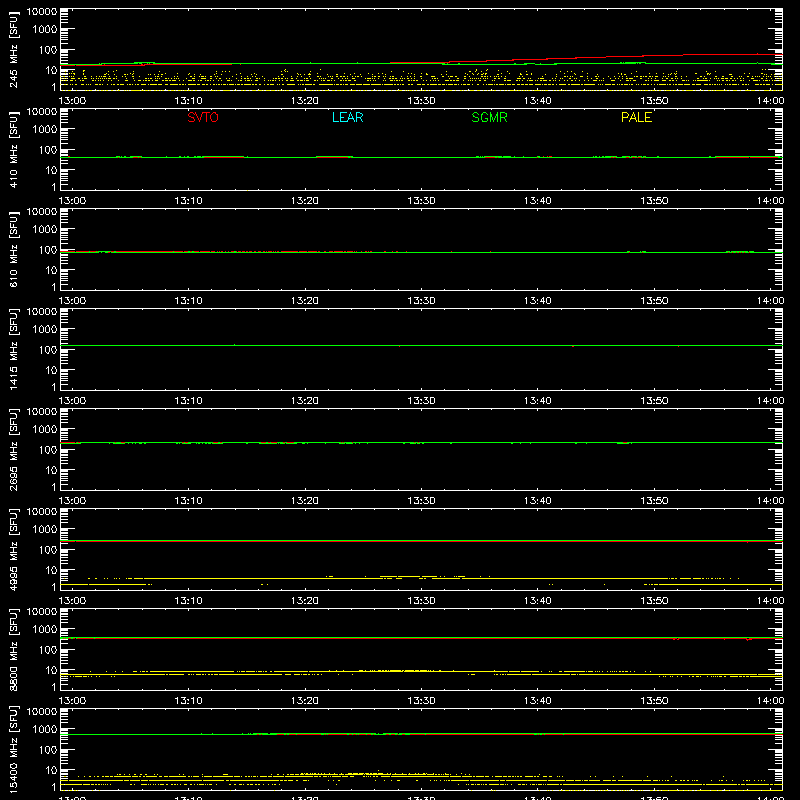
Task: Click the 1000 tick label of the 4995 MHz panel
Action: coord(45,530)
